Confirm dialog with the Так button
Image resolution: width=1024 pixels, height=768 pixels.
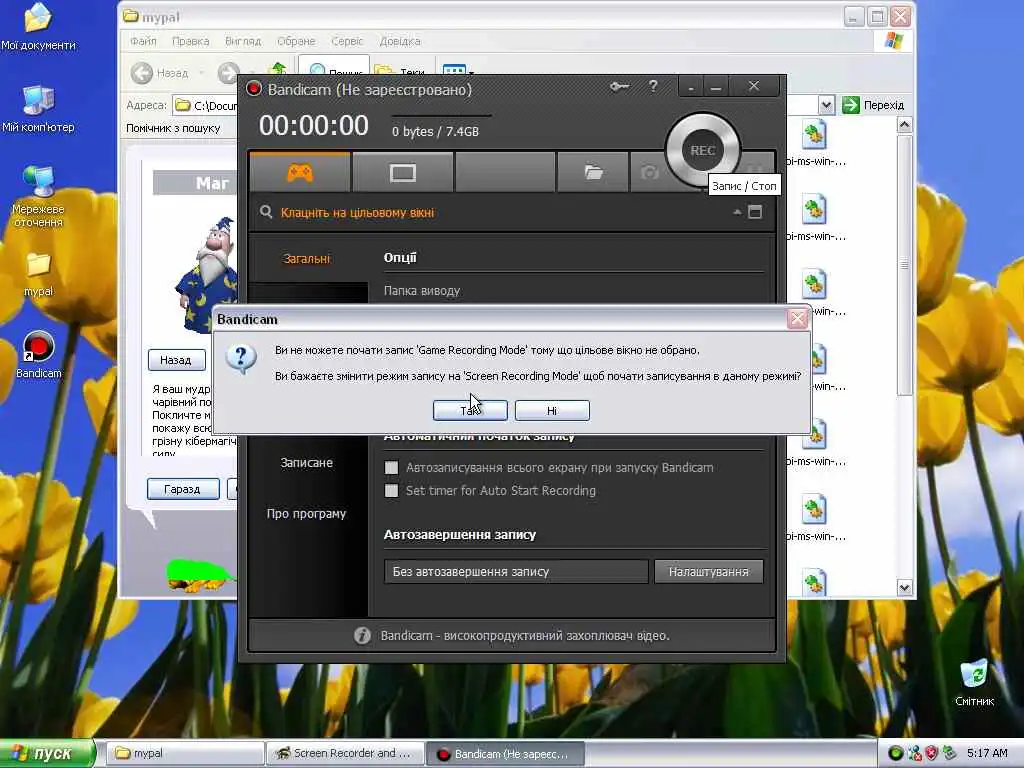(x=470, y=411)
